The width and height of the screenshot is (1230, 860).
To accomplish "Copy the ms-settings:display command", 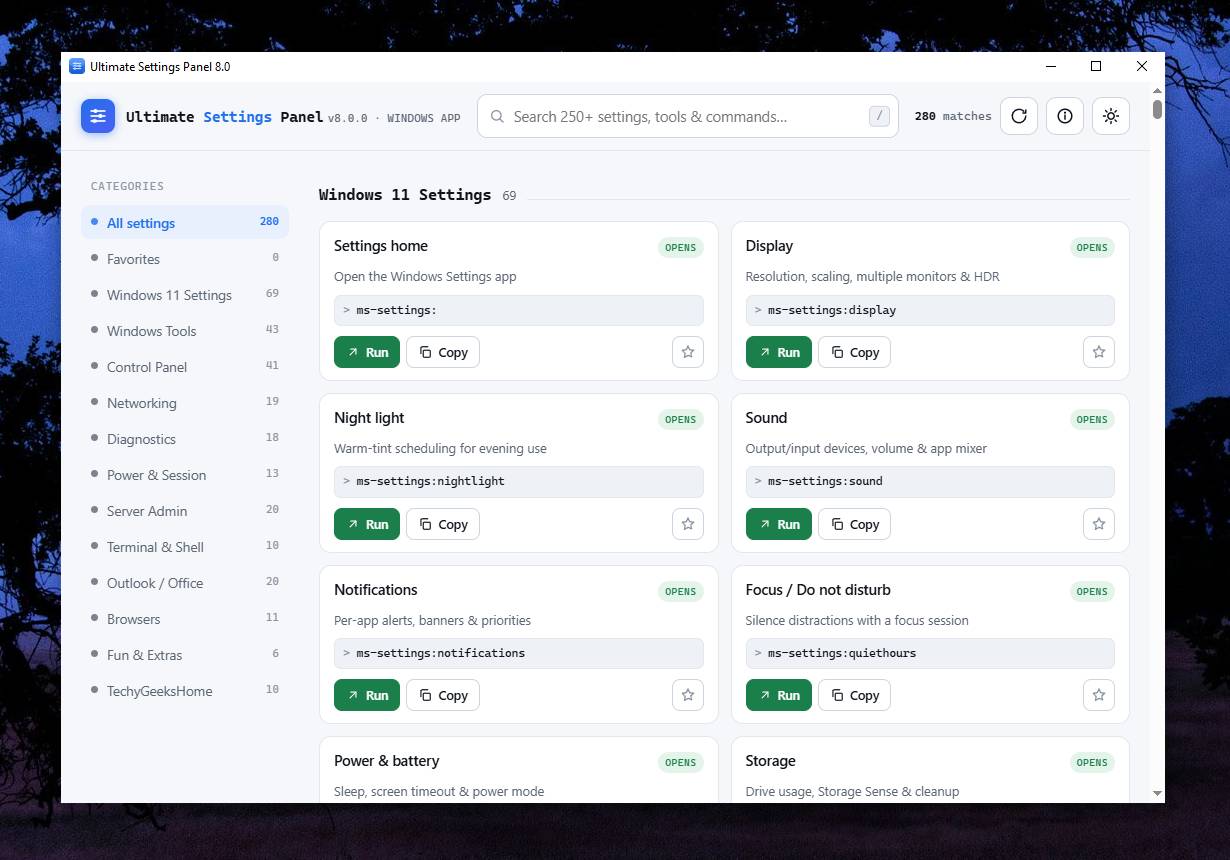I will pos(854,352).
